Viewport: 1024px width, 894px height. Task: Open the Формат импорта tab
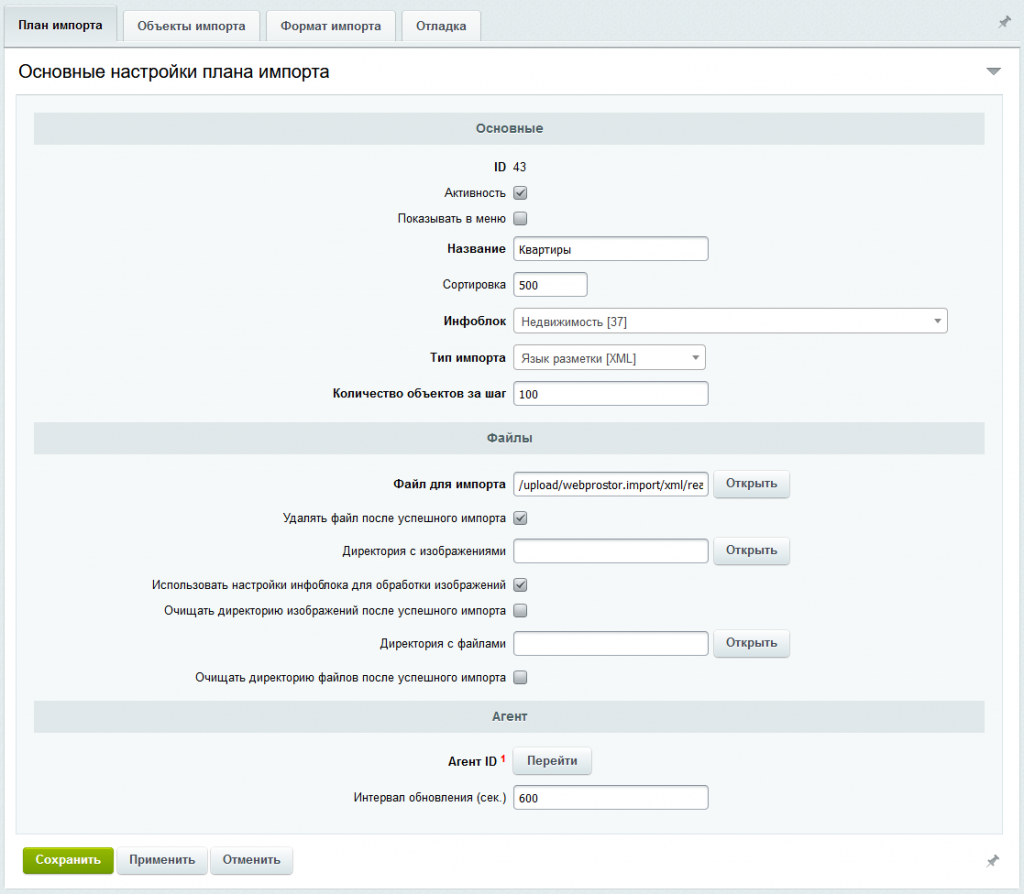tap(330, 26)
